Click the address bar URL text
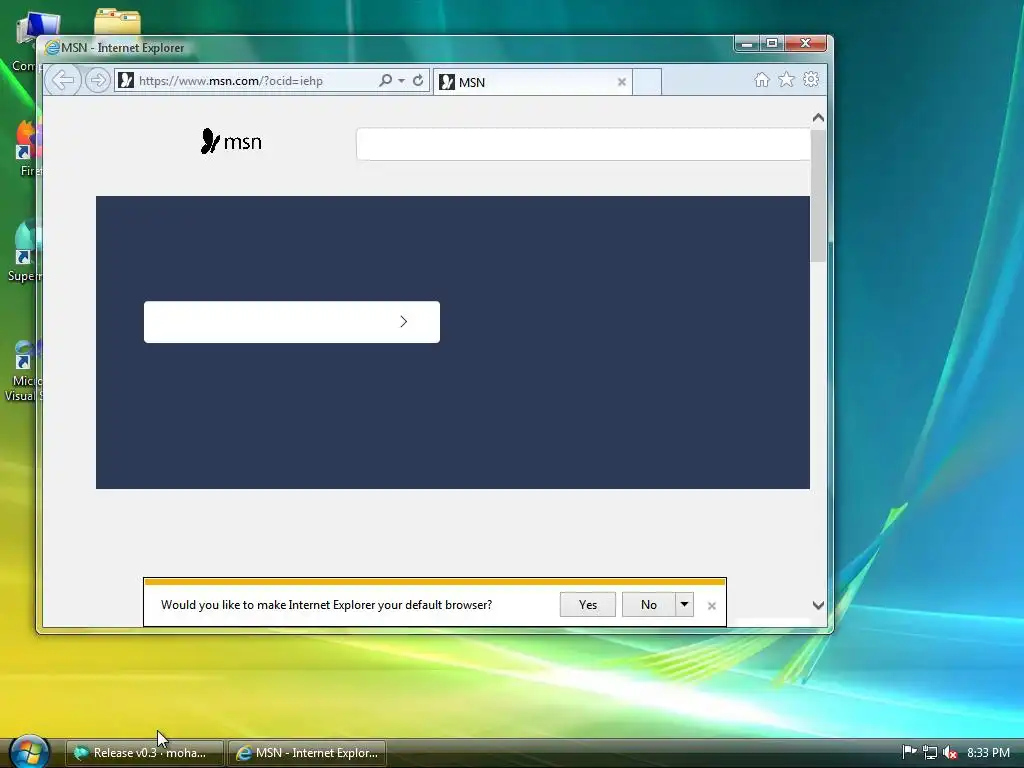Viewport: 1024px width, 768px height. (x=231, y=81)
